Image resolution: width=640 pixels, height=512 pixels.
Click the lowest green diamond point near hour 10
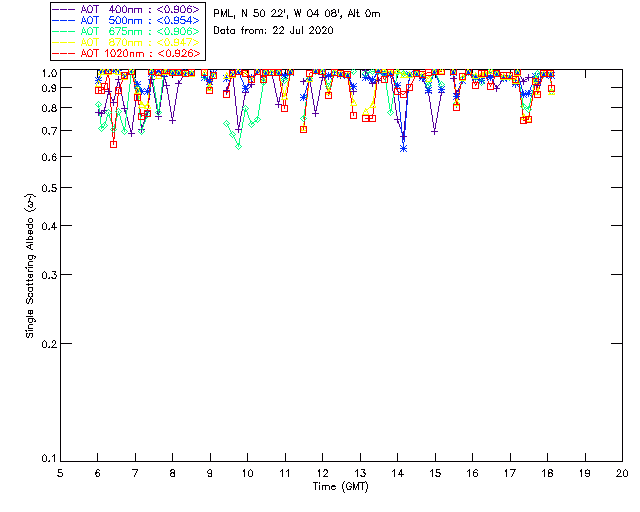coord(239,146)
